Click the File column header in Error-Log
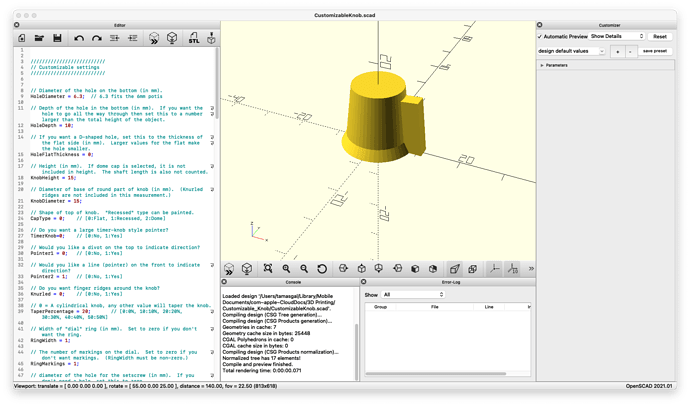690x406 pixels. click(435, 307)
